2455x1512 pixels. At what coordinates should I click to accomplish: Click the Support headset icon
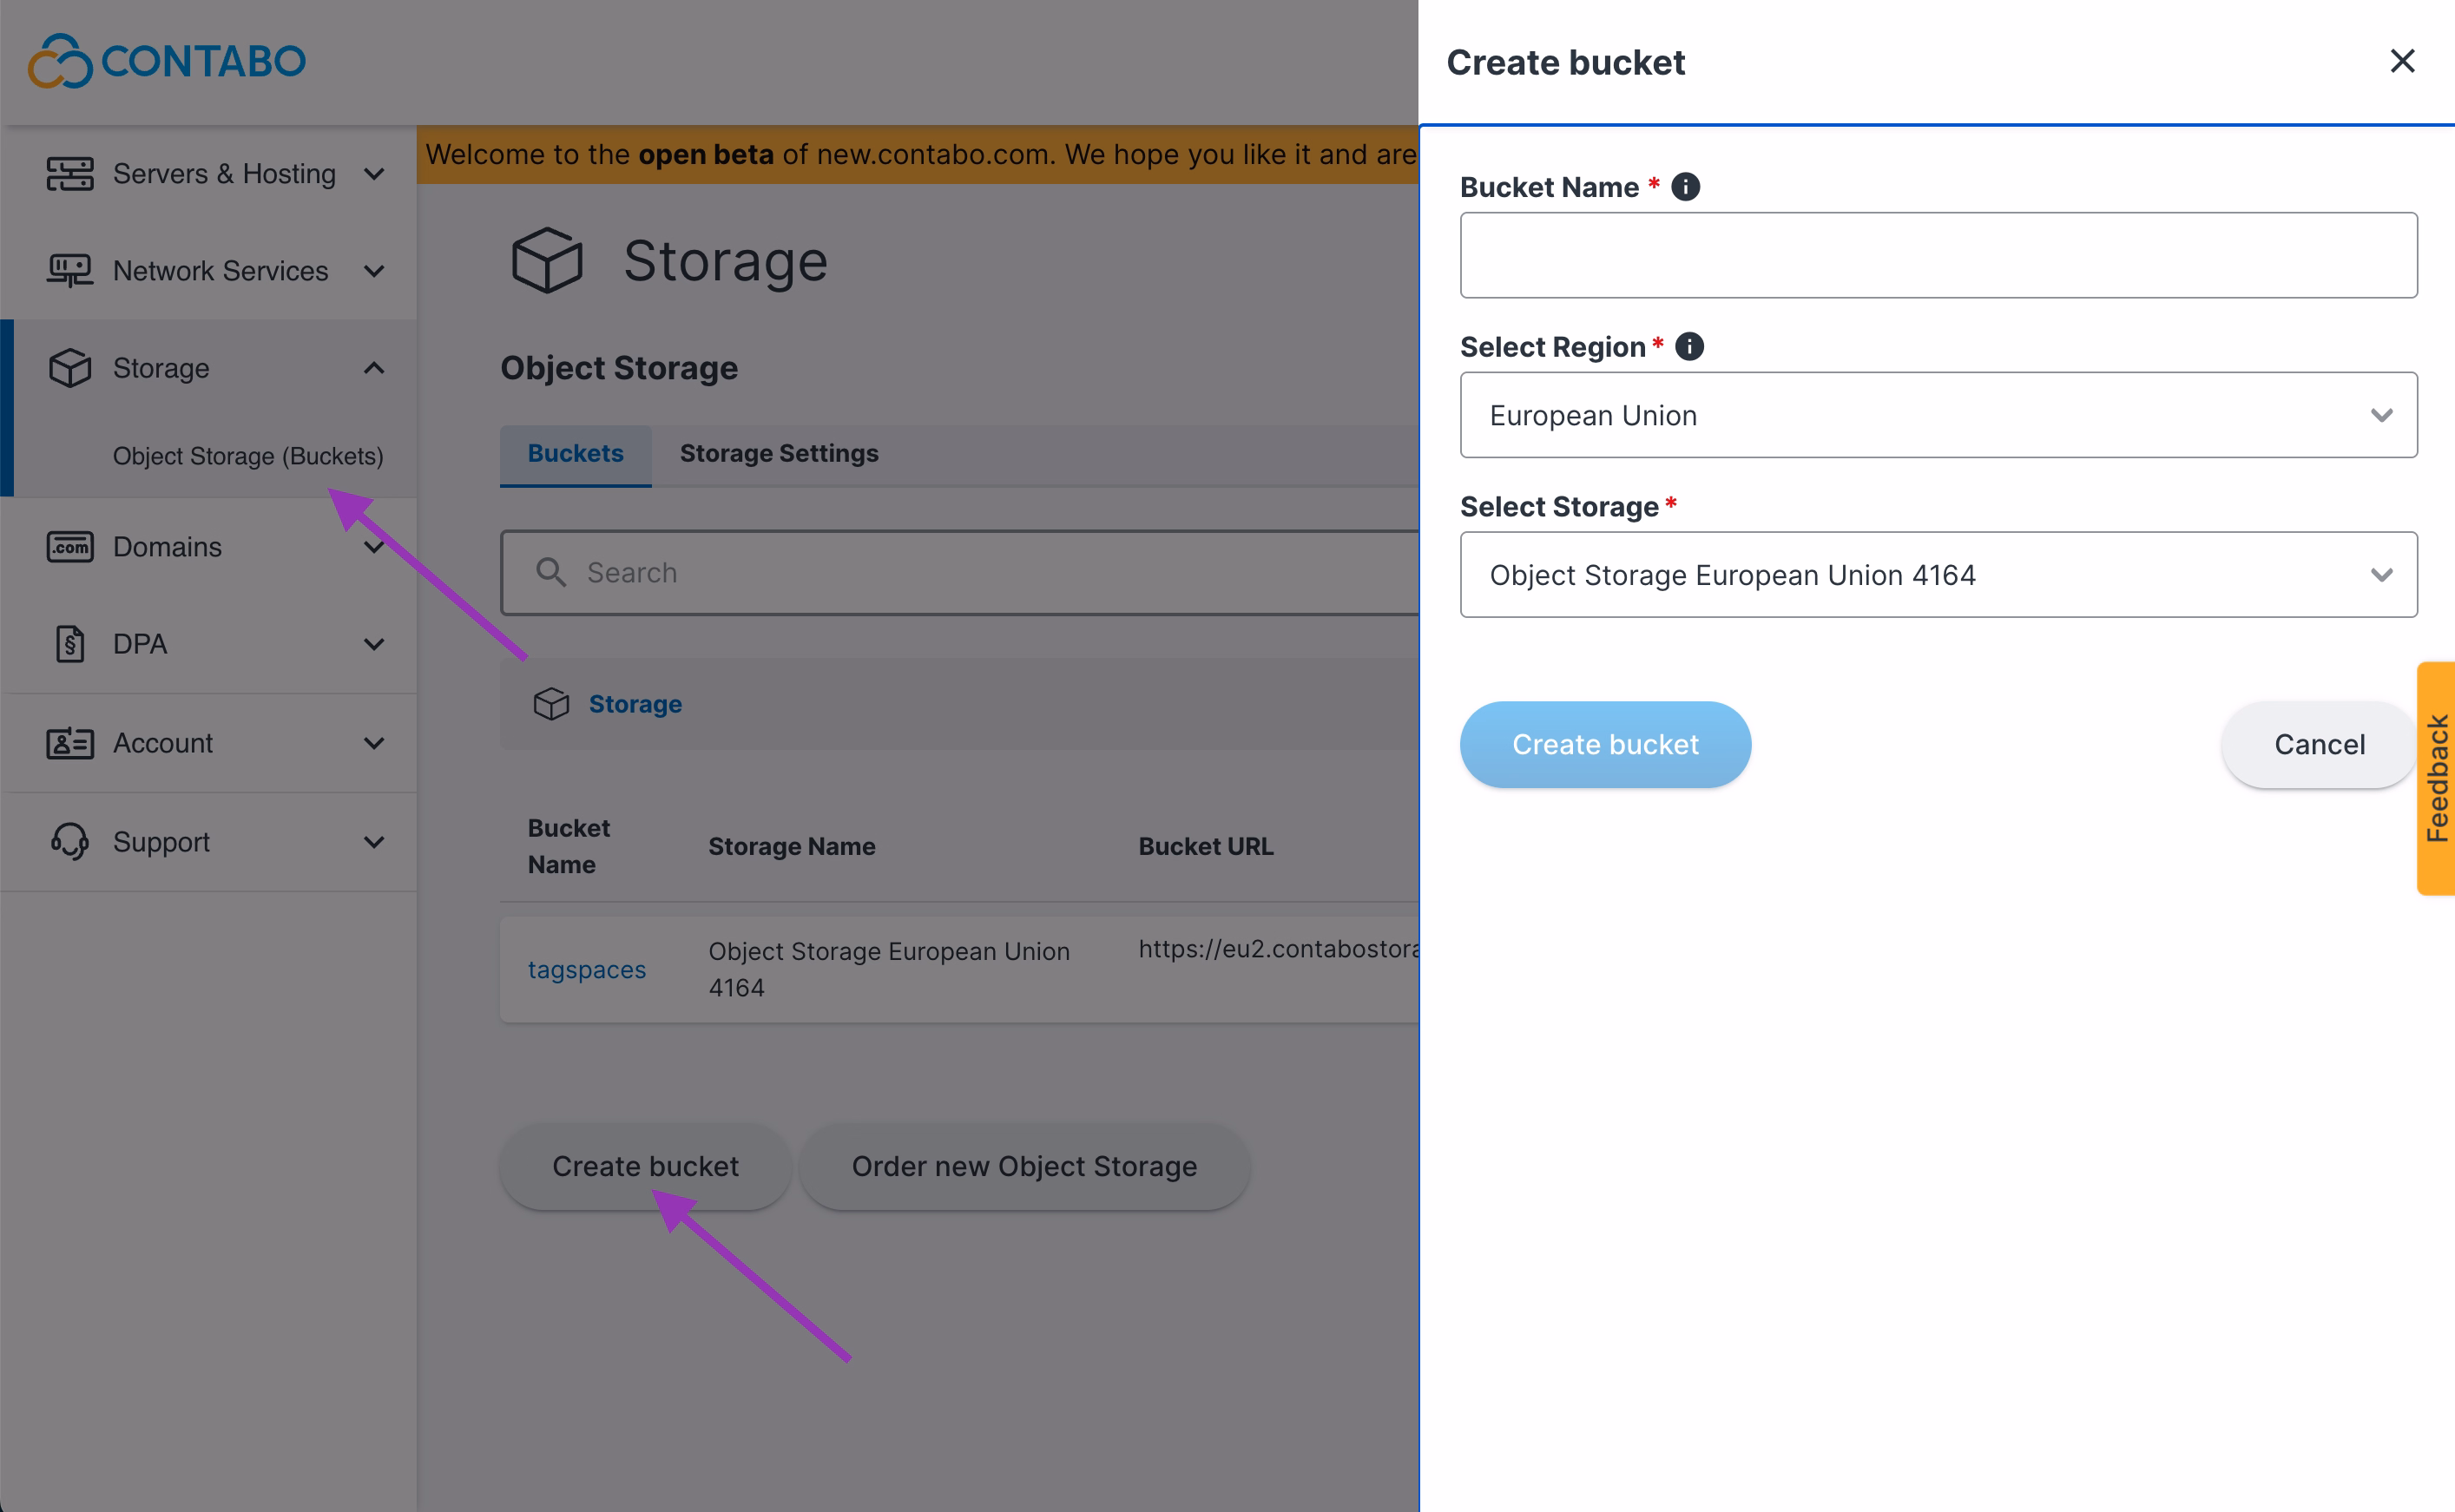click(x=70, y=842)
